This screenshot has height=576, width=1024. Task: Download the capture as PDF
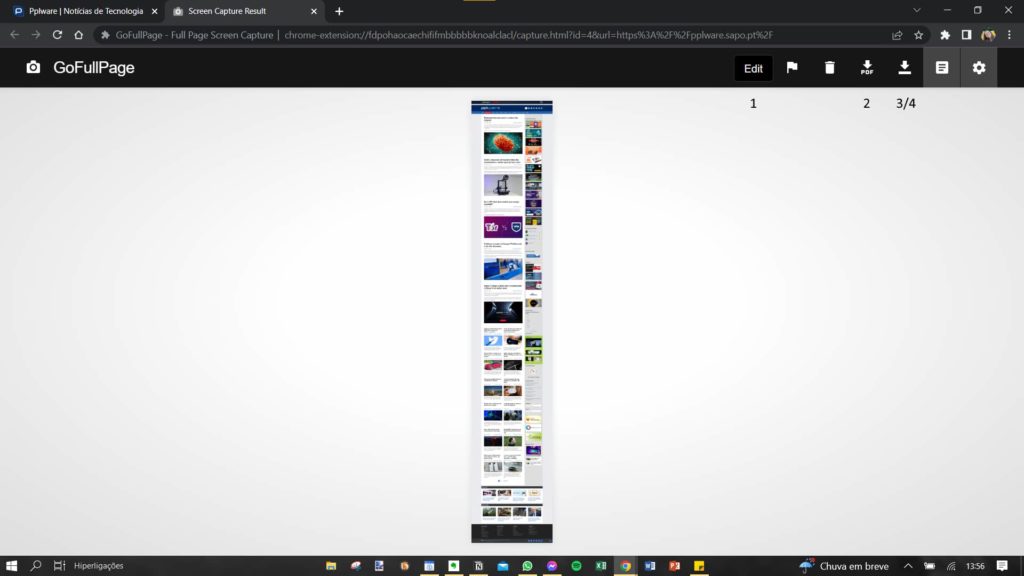867,68
